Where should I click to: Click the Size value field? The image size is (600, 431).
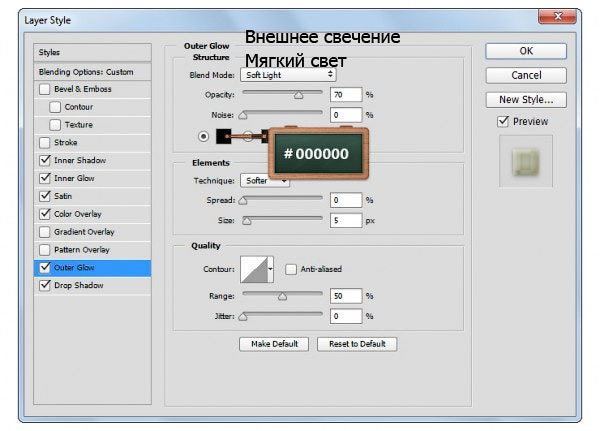[346, 220]
